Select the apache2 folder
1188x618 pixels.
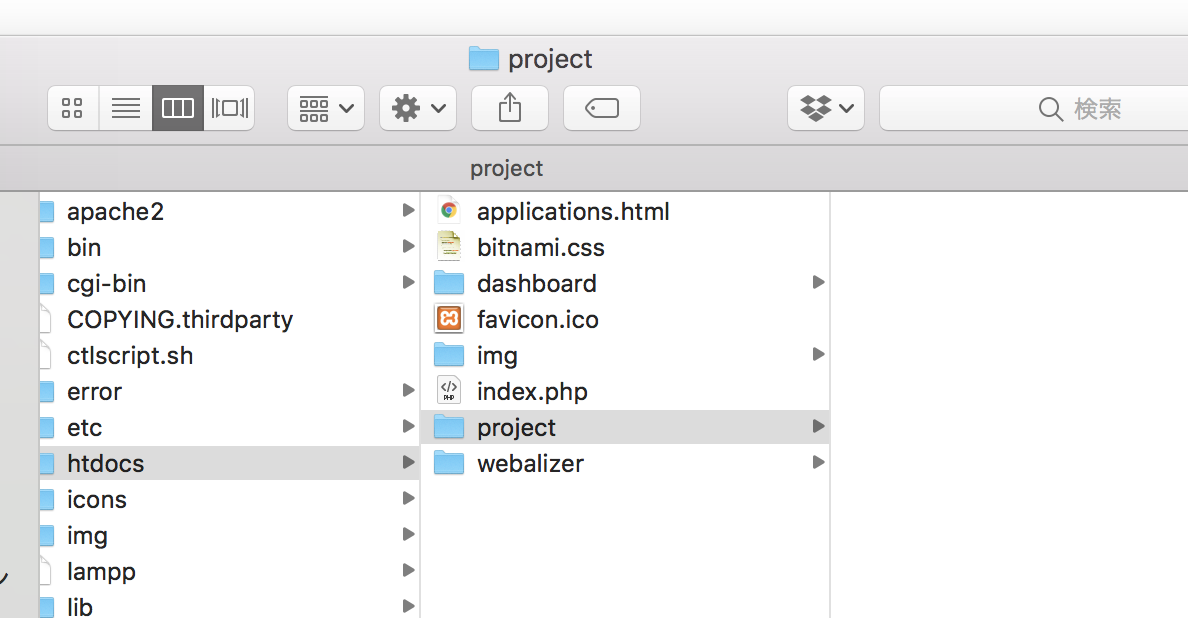(115, 211)
